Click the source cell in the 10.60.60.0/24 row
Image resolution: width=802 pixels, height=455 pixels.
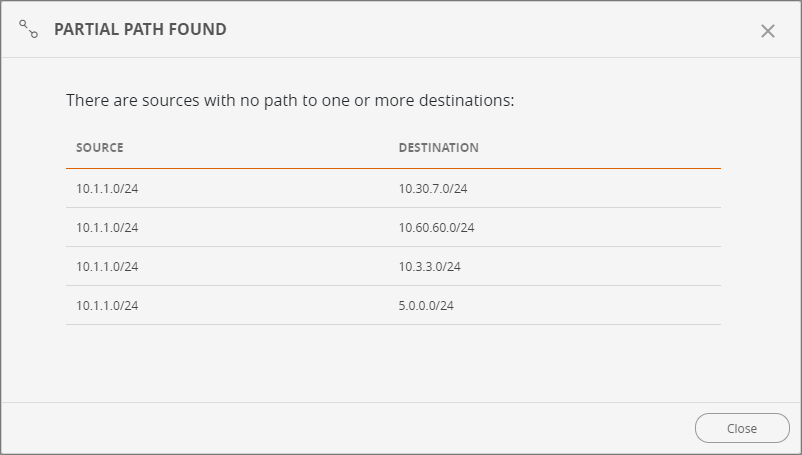point(107,227)
